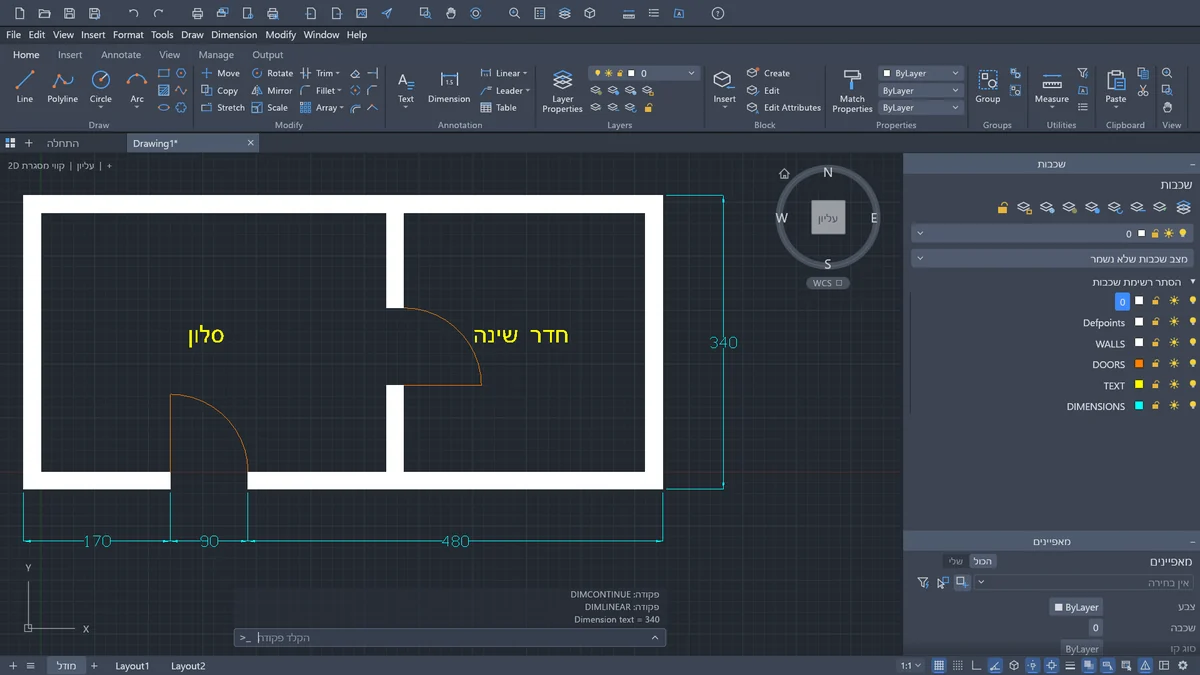The width and height of the screenshot is (1200, 675).
Task: Click the Paste button
Action: (1116, 87)
